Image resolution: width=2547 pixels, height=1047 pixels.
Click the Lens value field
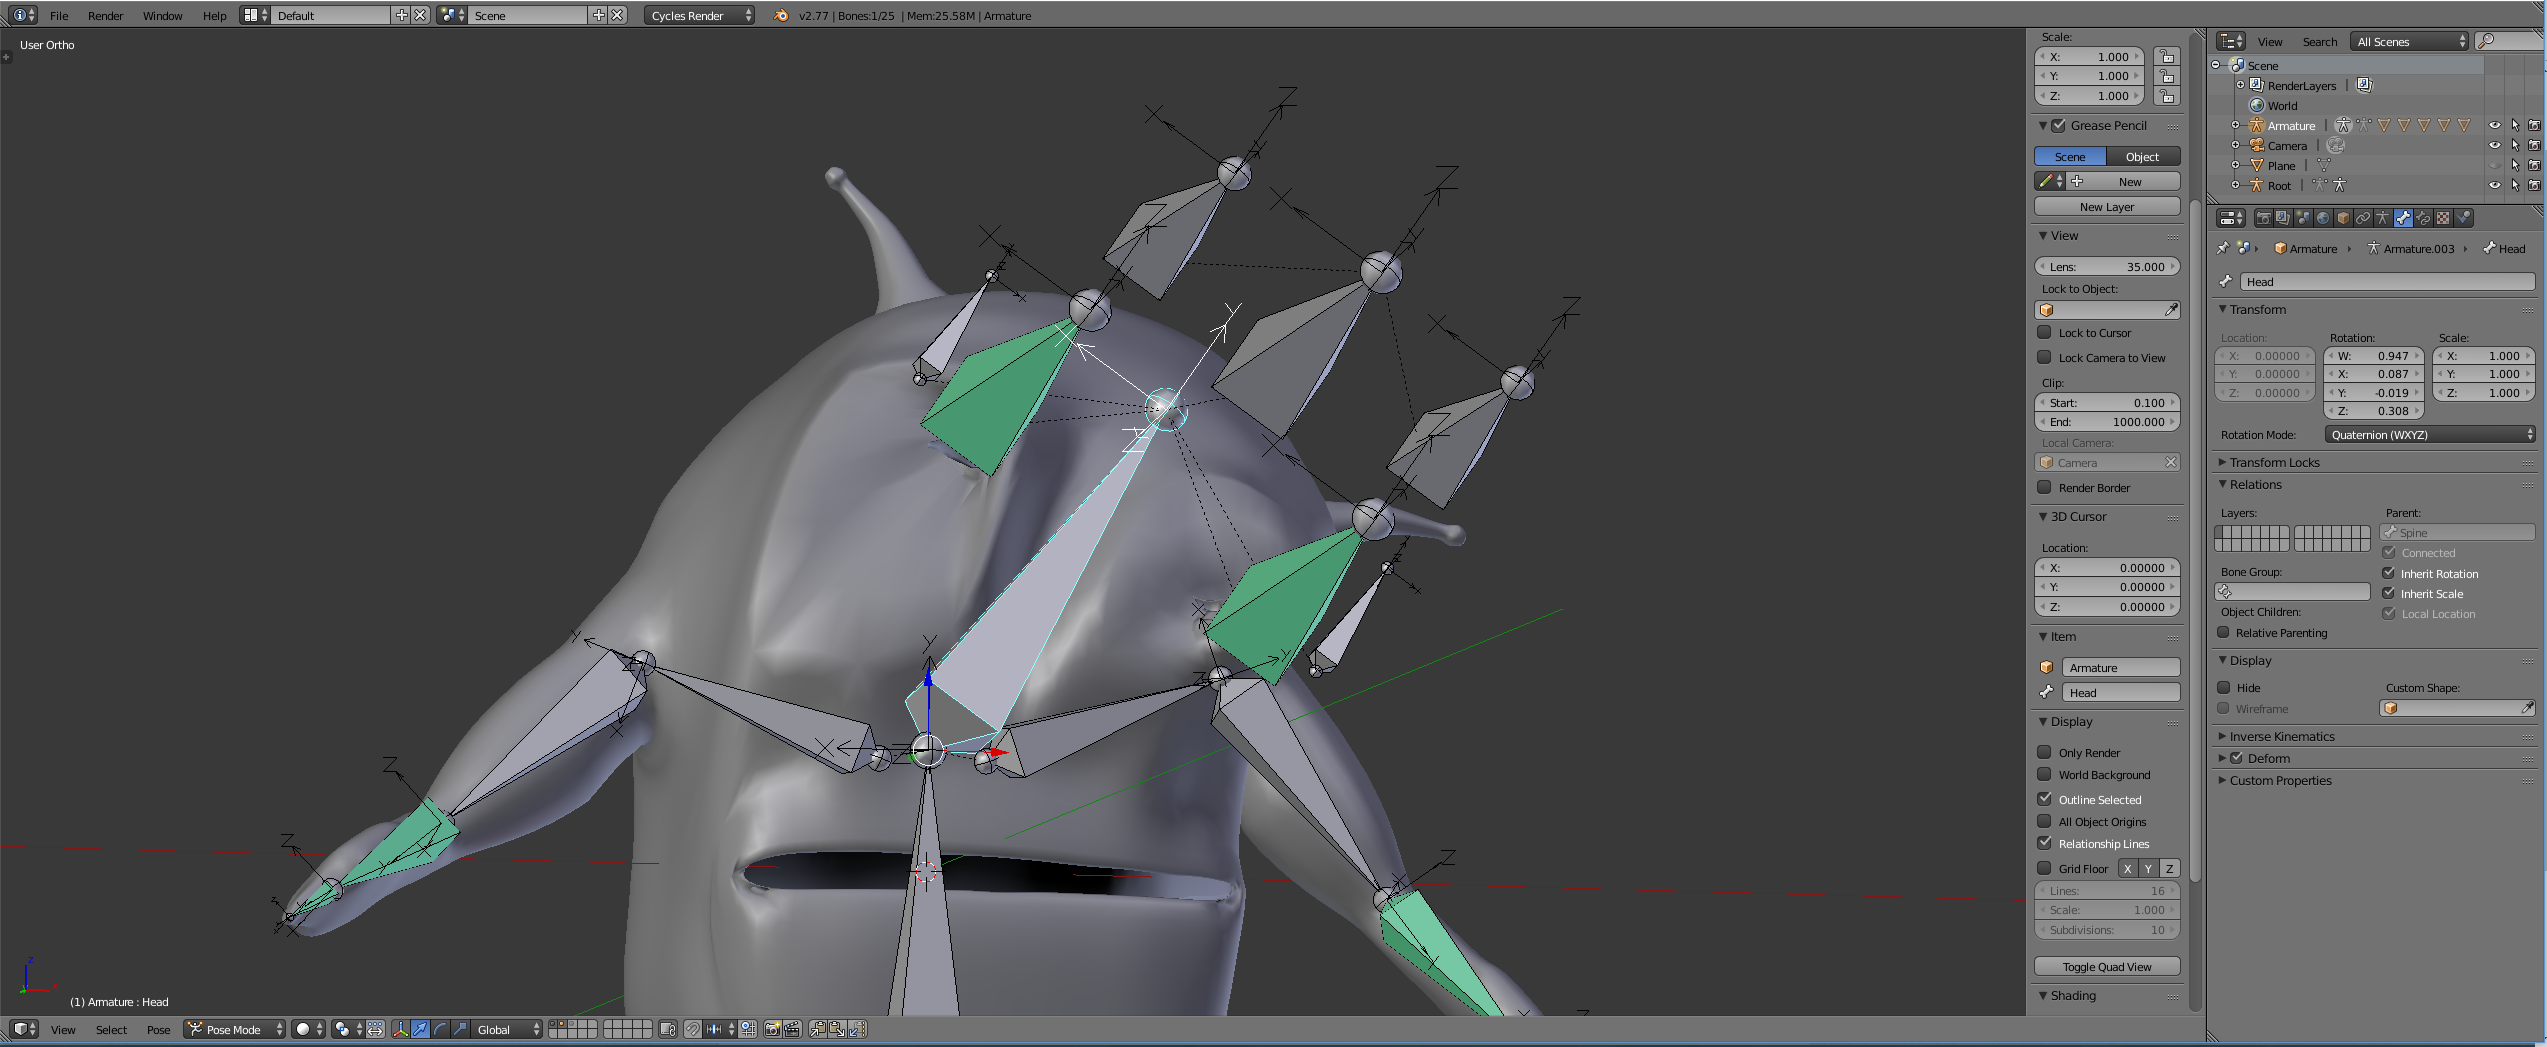click(2107, 266)
